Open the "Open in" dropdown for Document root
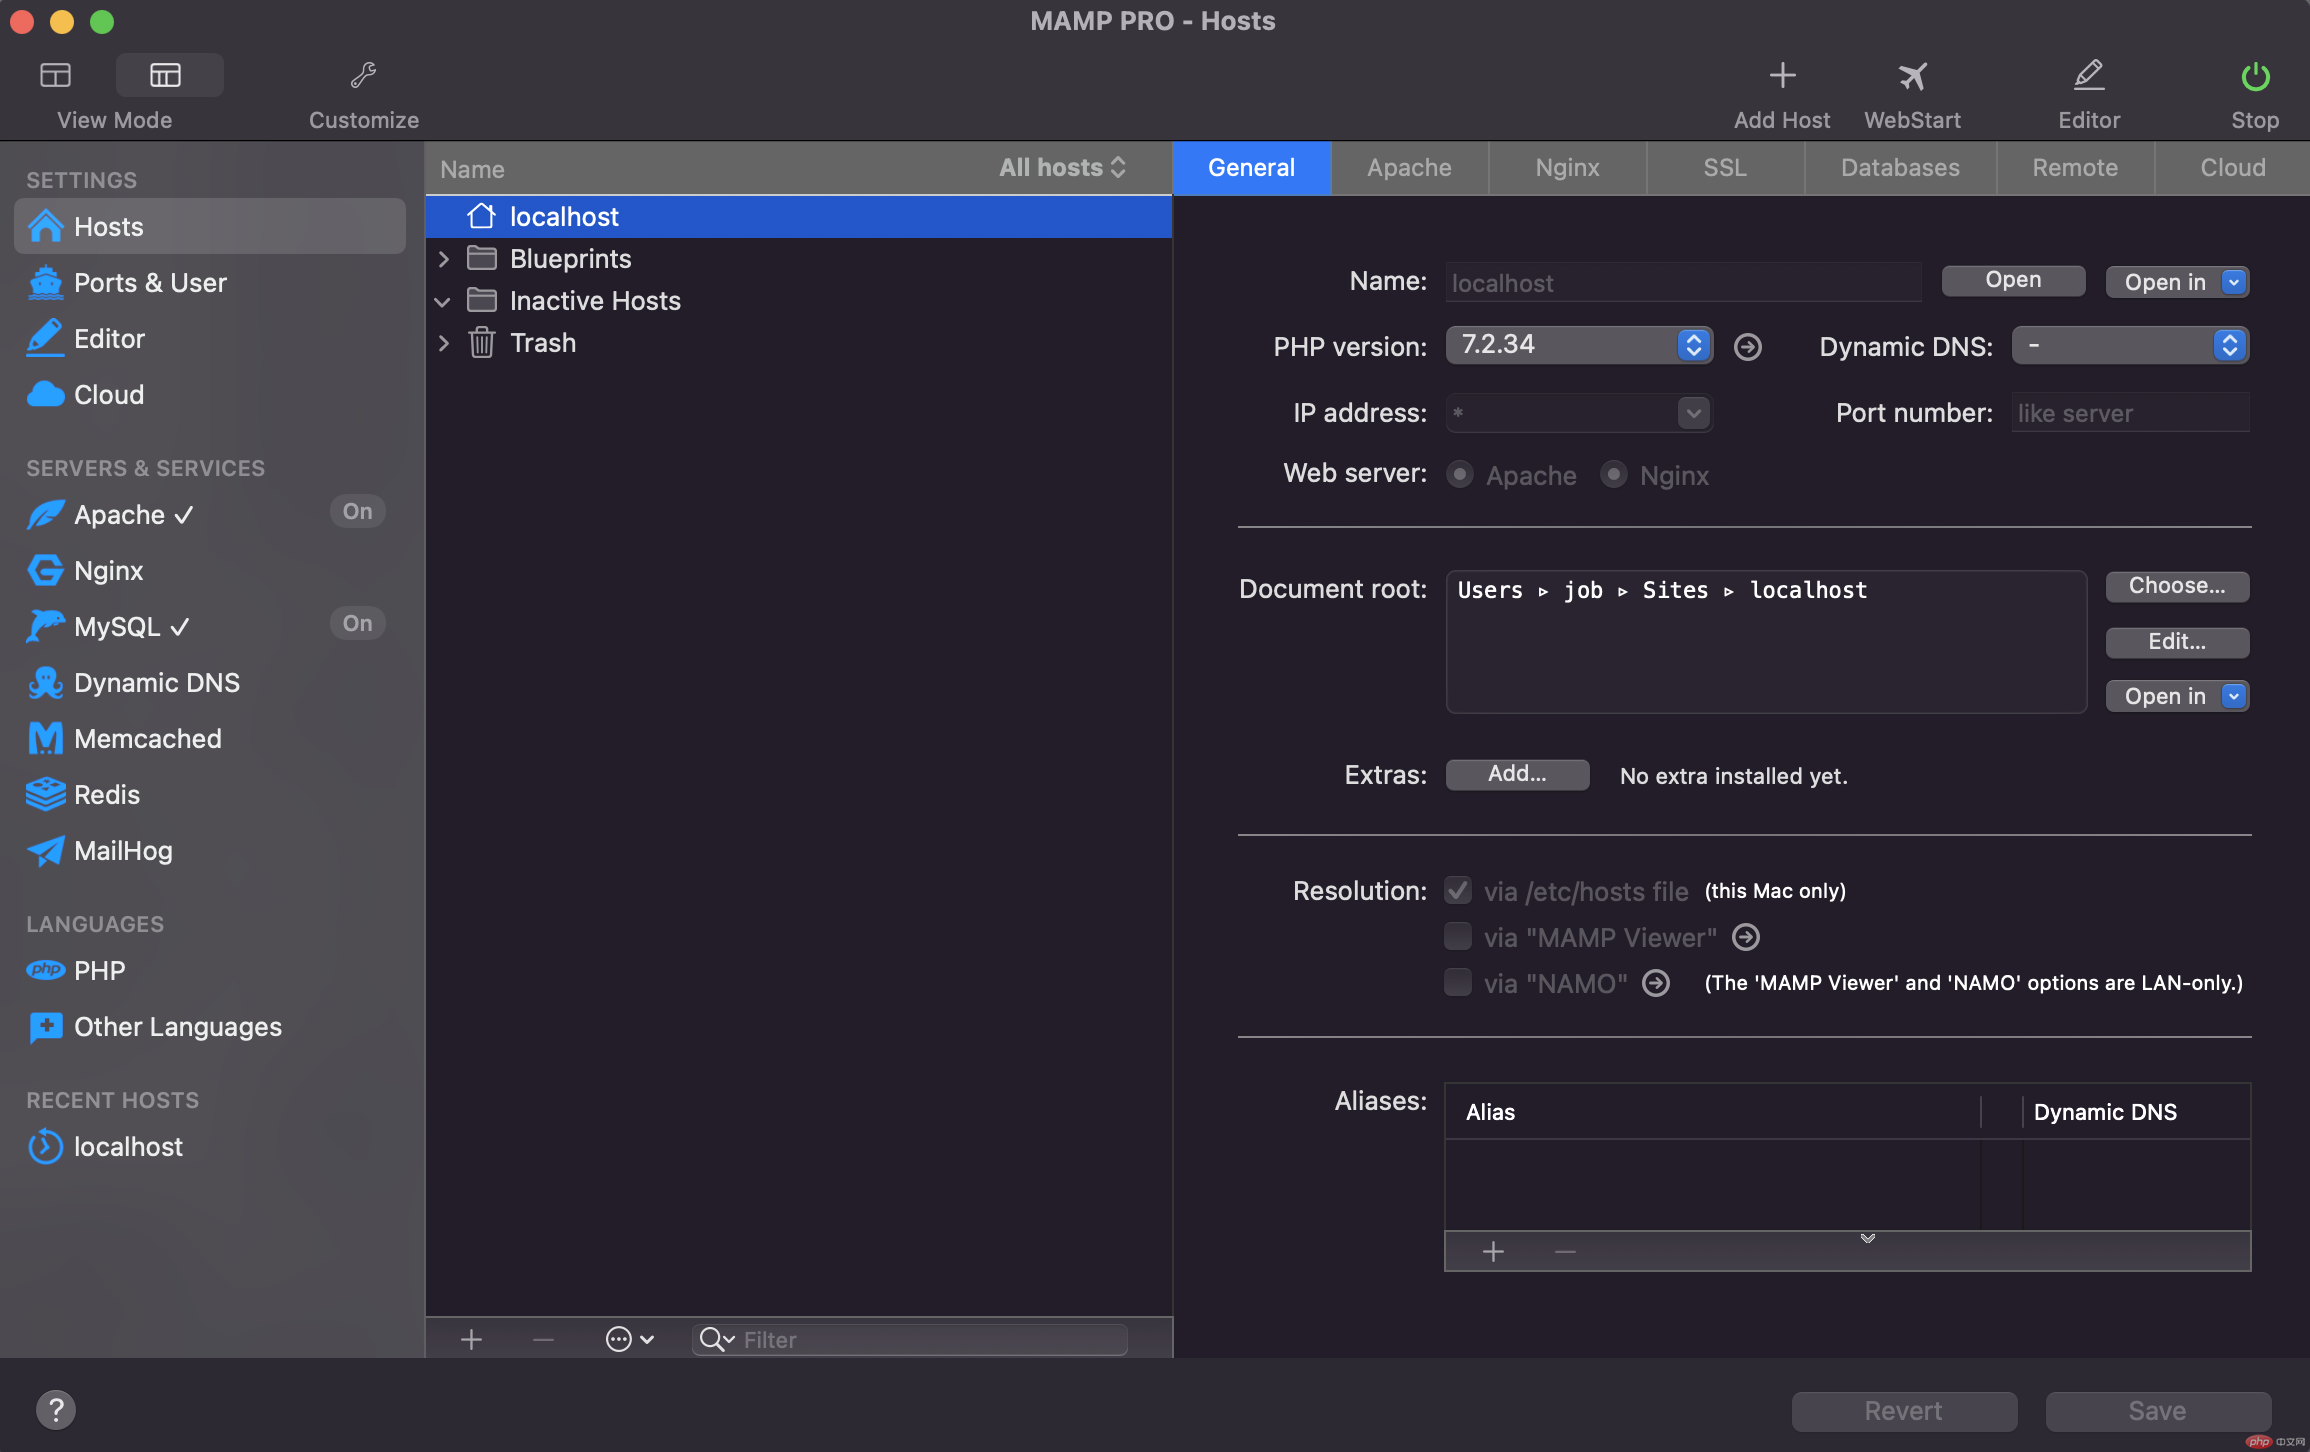2310x1452 pixels. tap(2178, 696)
